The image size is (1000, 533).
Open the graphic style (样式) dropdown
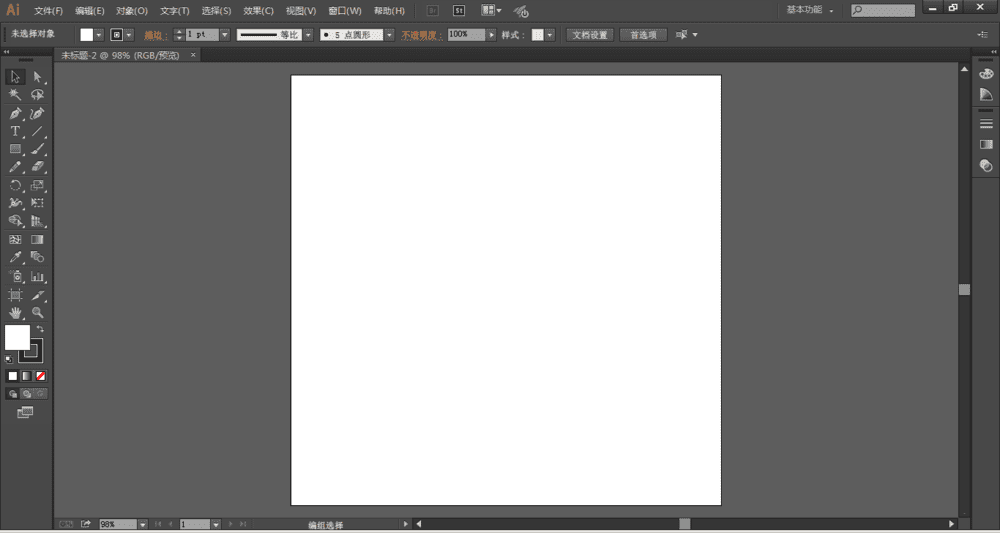pyautogui.click(x=550, y=35)
